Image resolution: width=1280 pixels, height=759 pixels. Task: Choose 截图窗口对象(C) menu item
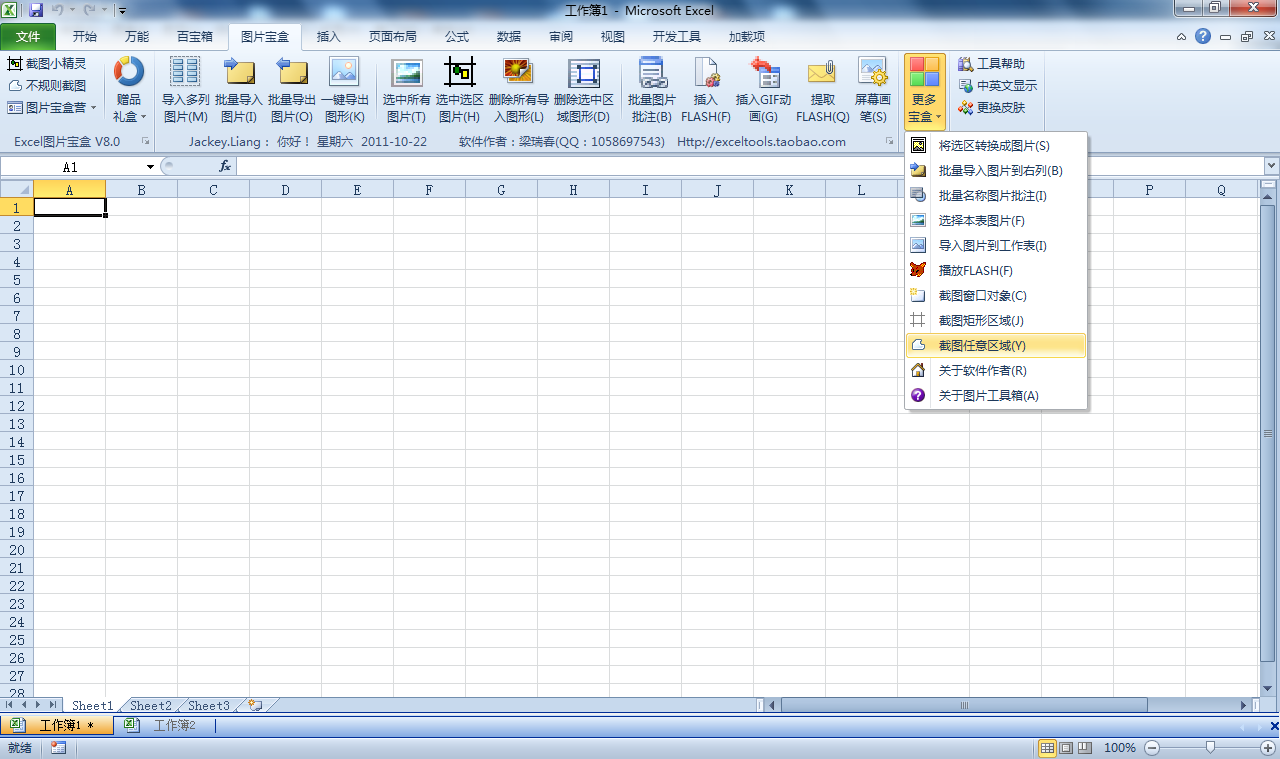[x=995, y=296]
